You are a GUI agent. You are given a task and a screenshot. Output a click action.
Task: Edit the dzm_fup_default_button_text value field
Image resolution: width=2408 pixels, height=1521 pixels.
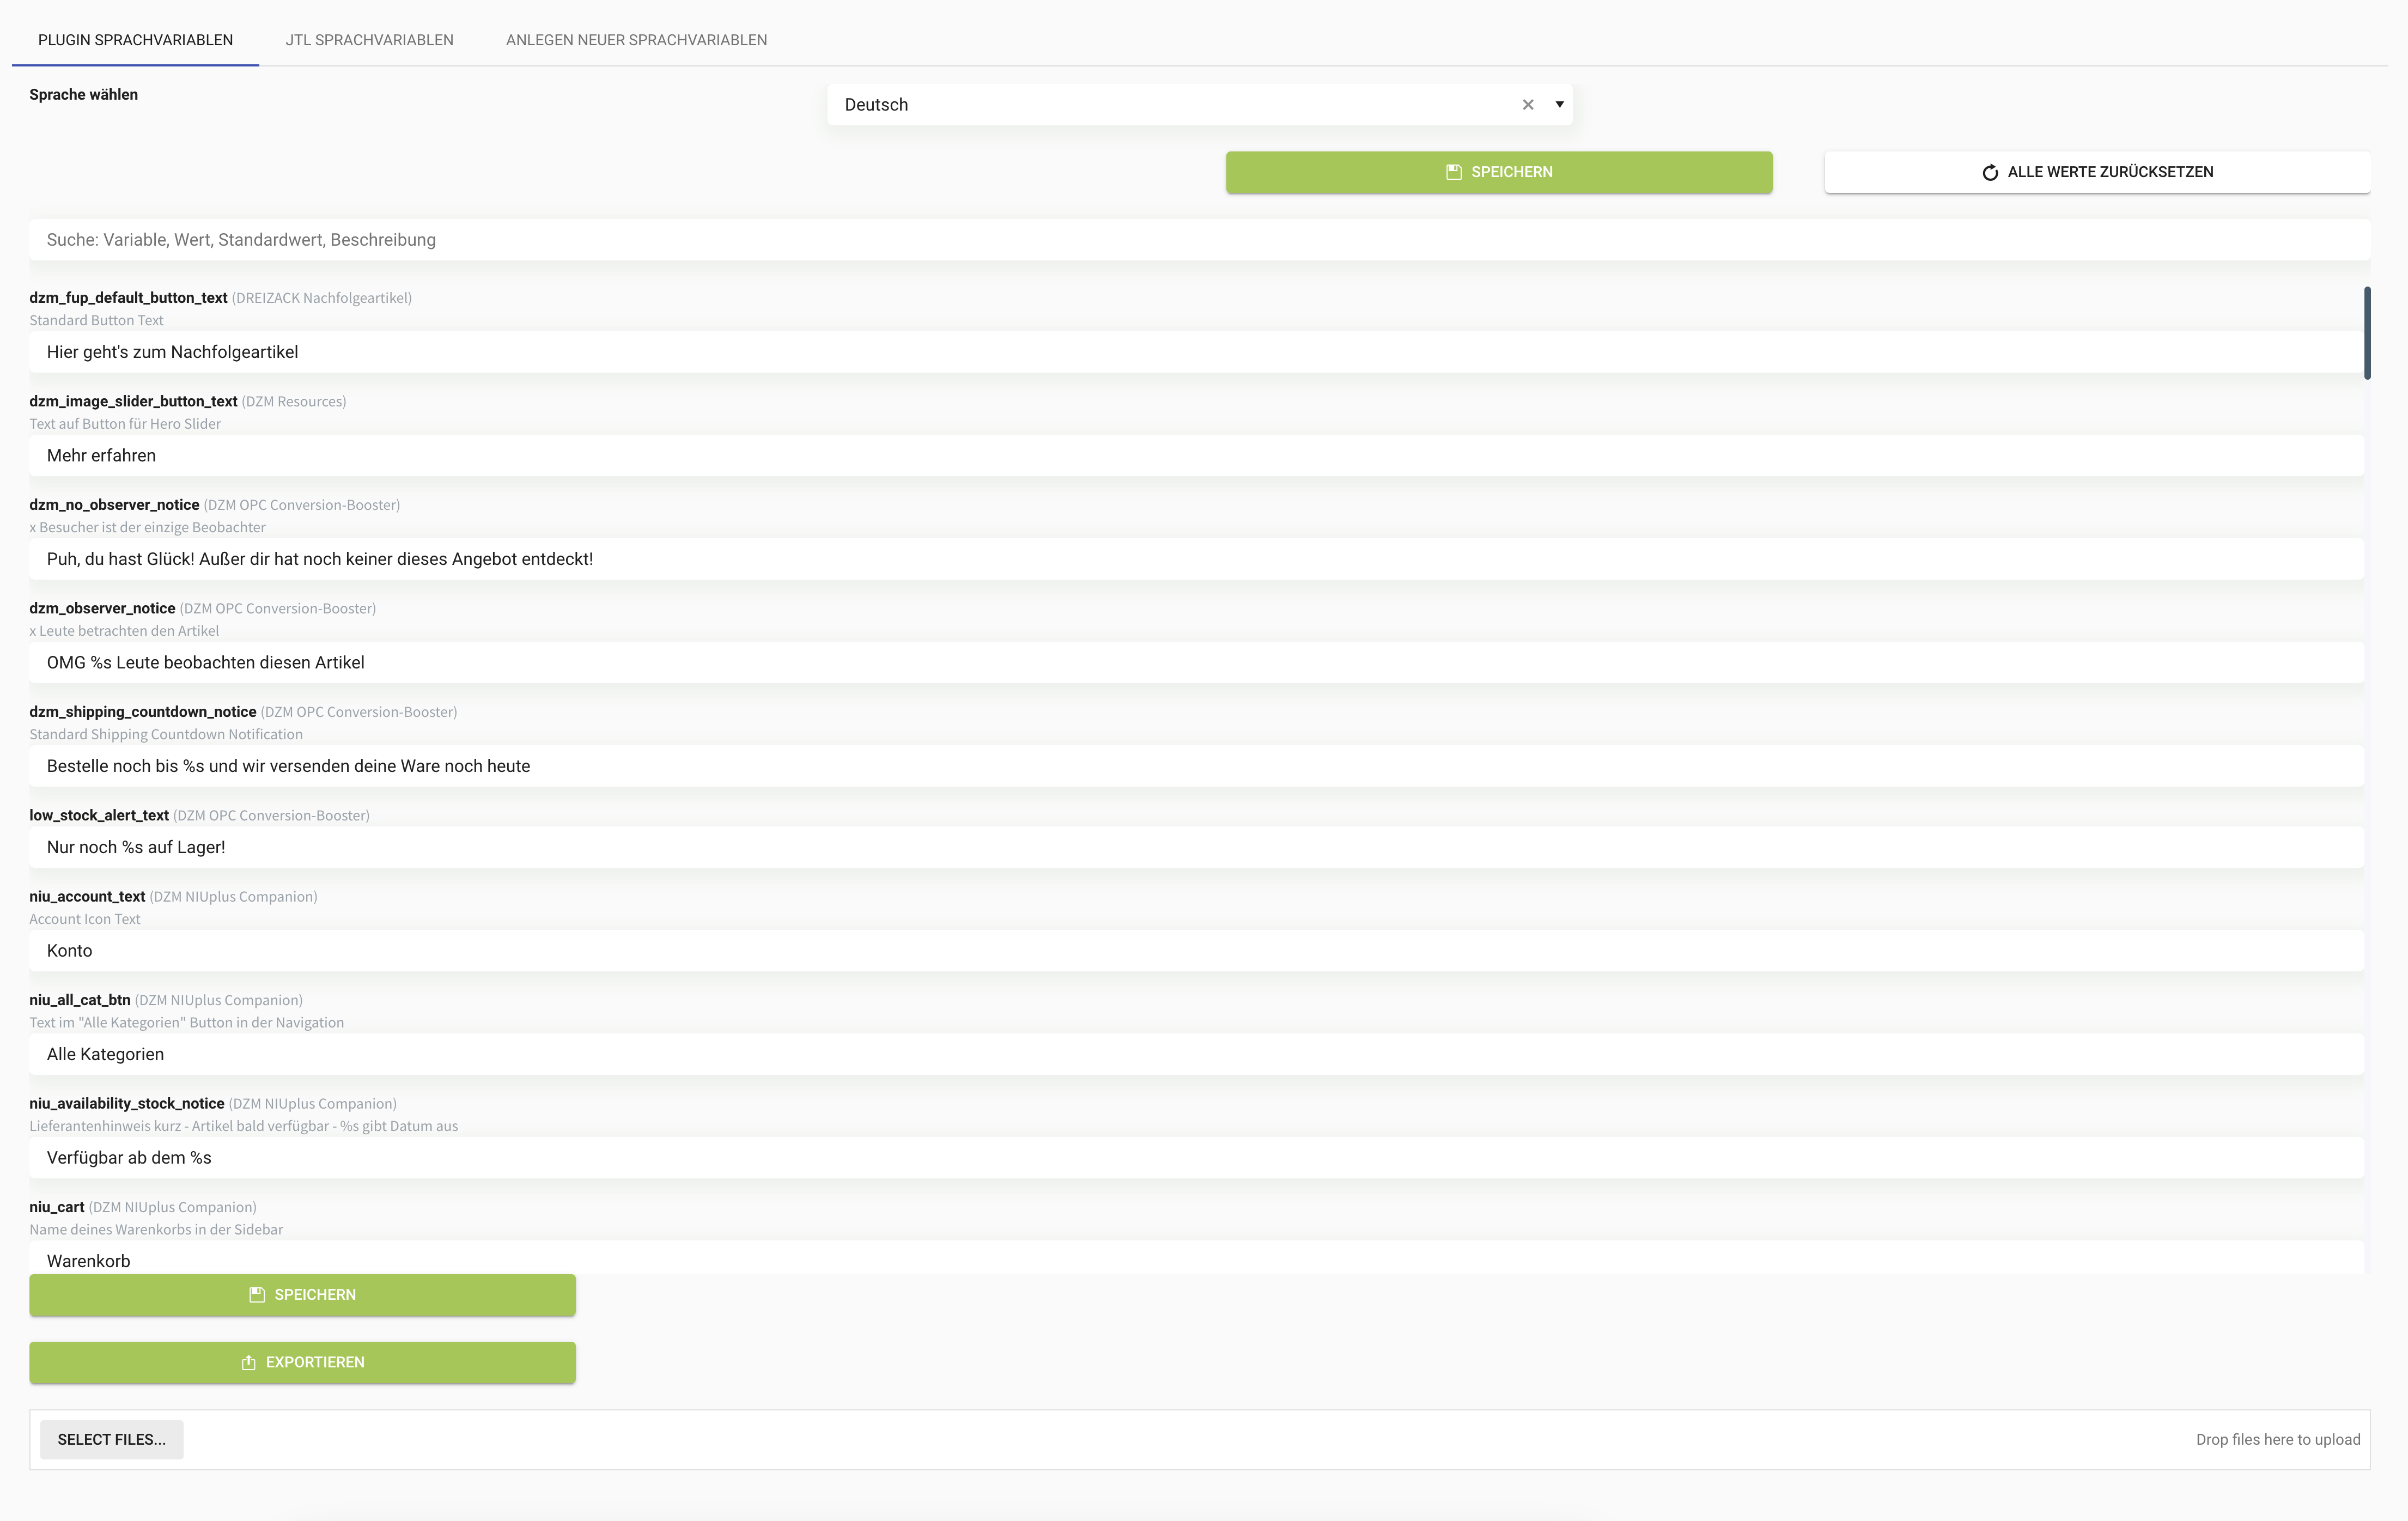(1195, 352)
